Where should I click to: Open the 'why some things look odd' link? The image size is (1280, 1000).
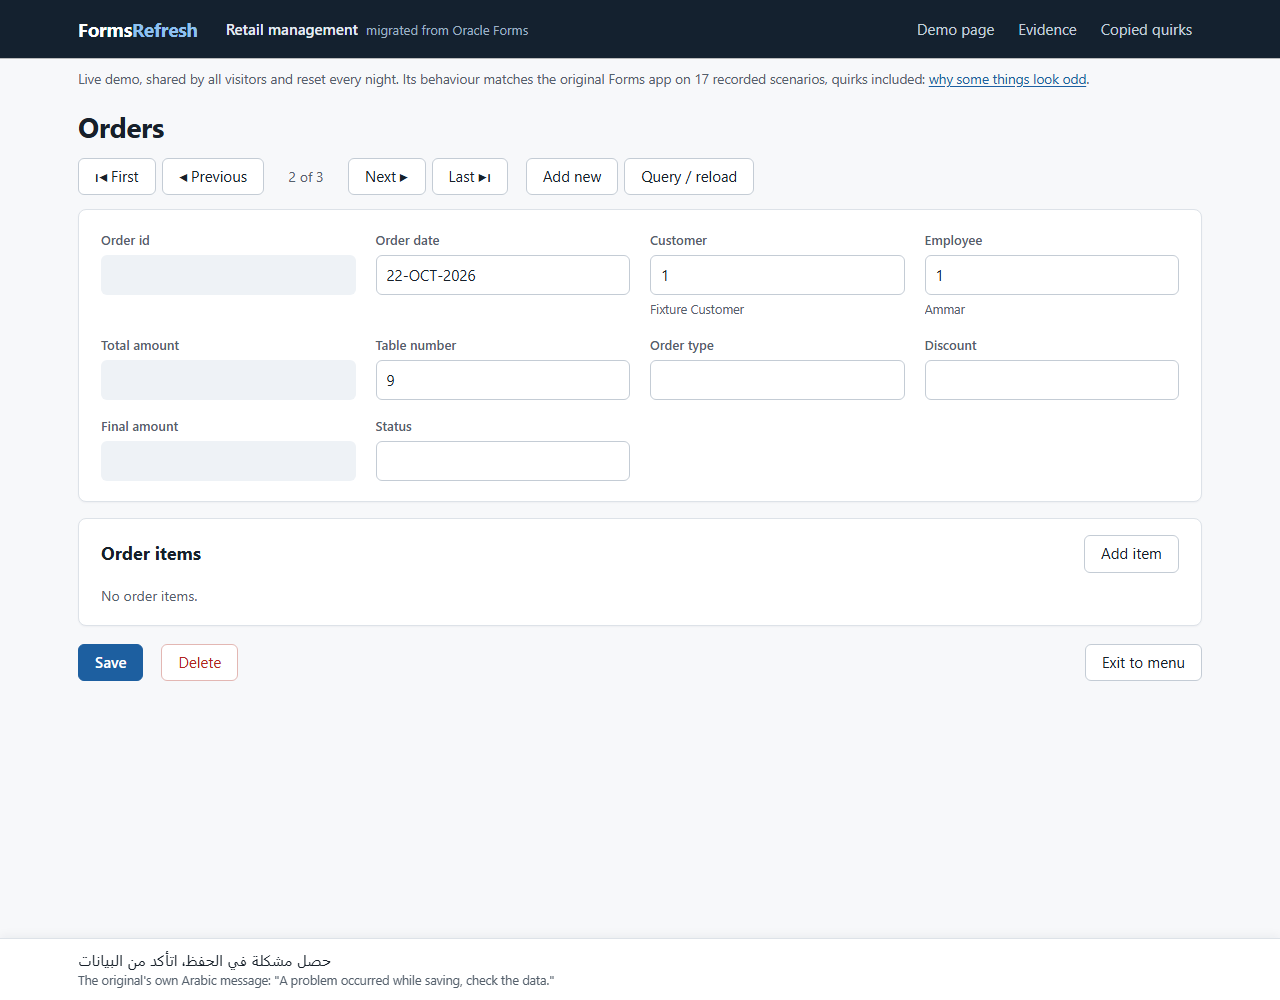point(1007,80)
